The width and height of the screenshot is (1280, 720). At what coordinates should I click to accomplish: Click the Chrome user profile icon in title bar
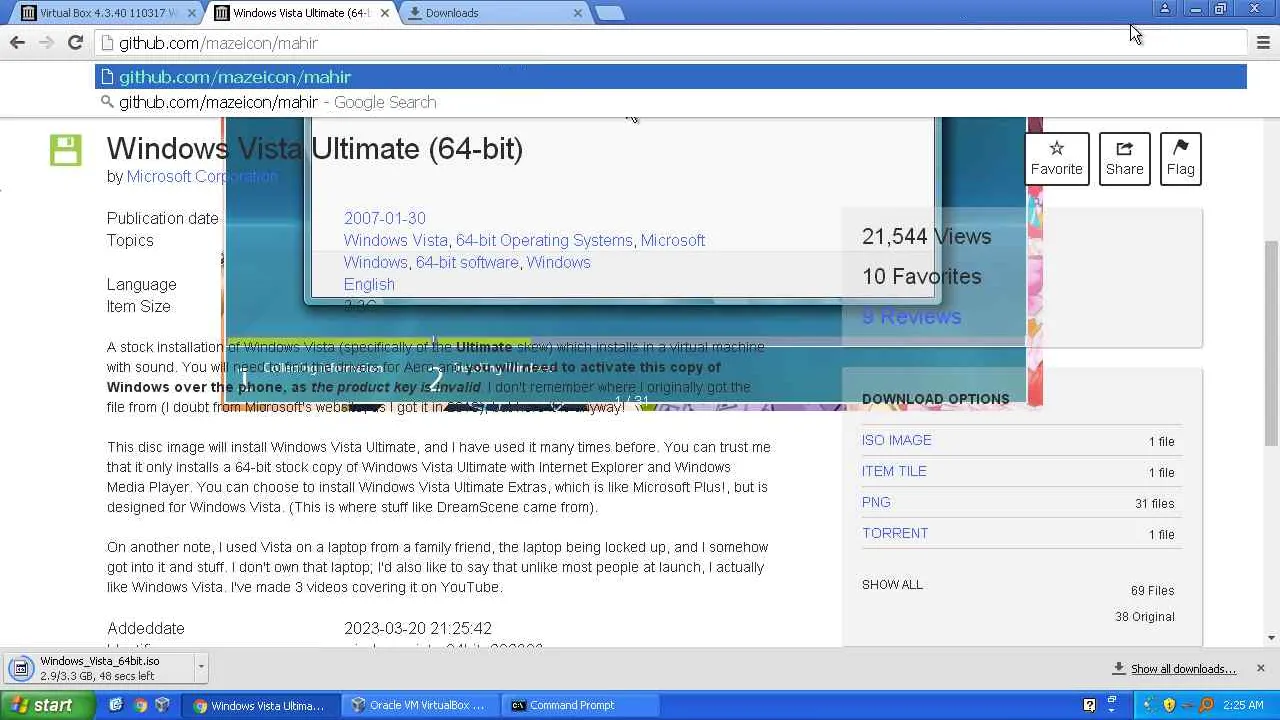point(1165,10)
